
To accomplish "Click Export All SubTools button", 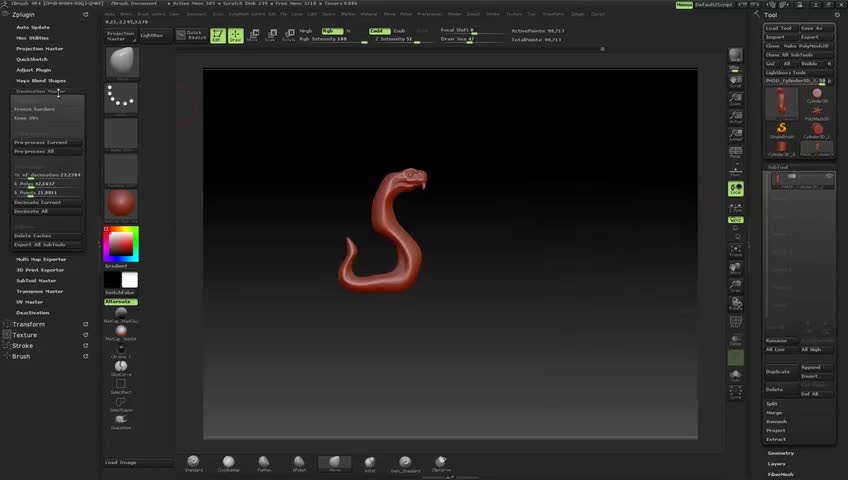I will 48,245.
